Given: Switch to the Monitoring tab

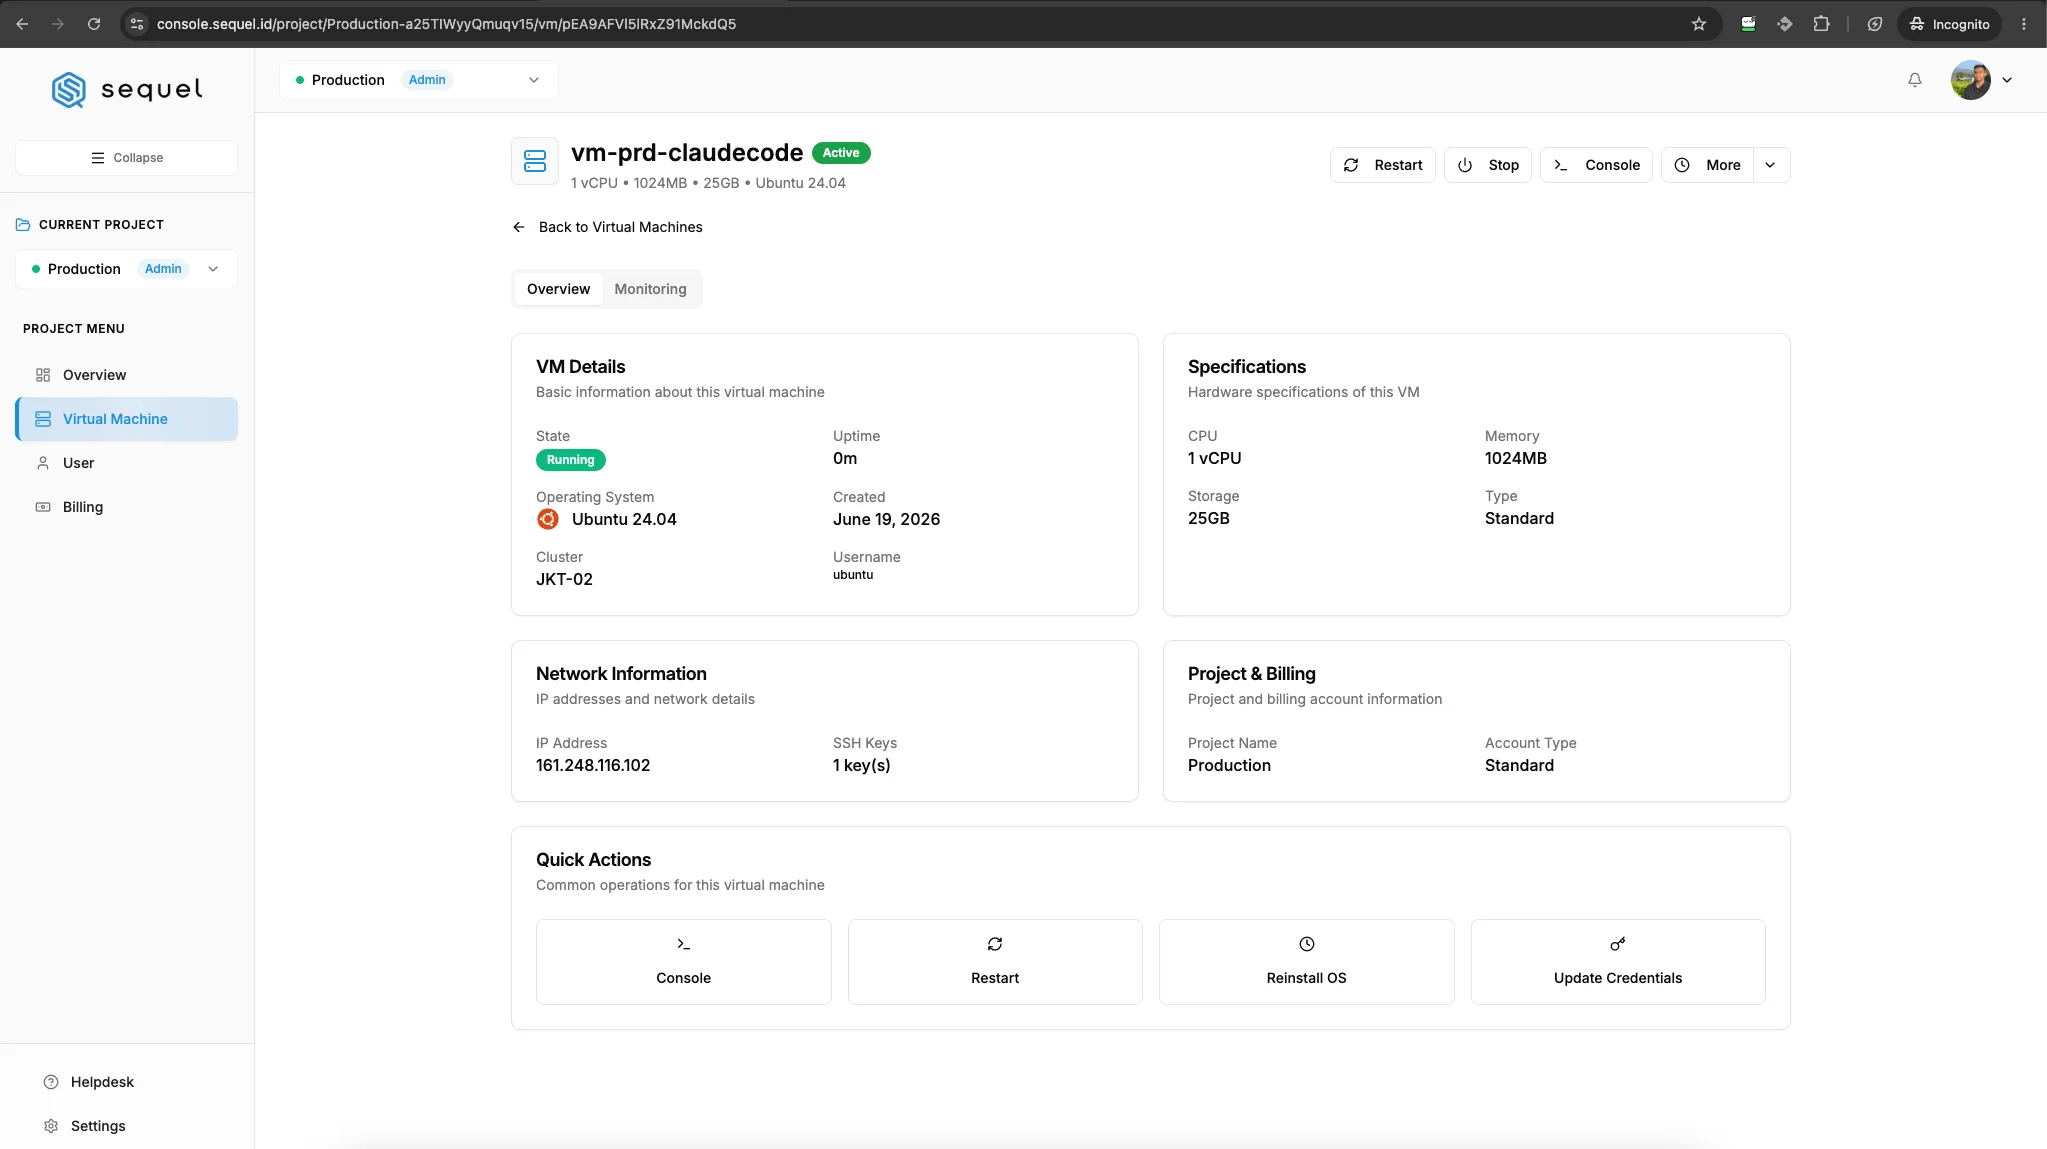Looking at the screenshot, I should (x=650, y=289).
